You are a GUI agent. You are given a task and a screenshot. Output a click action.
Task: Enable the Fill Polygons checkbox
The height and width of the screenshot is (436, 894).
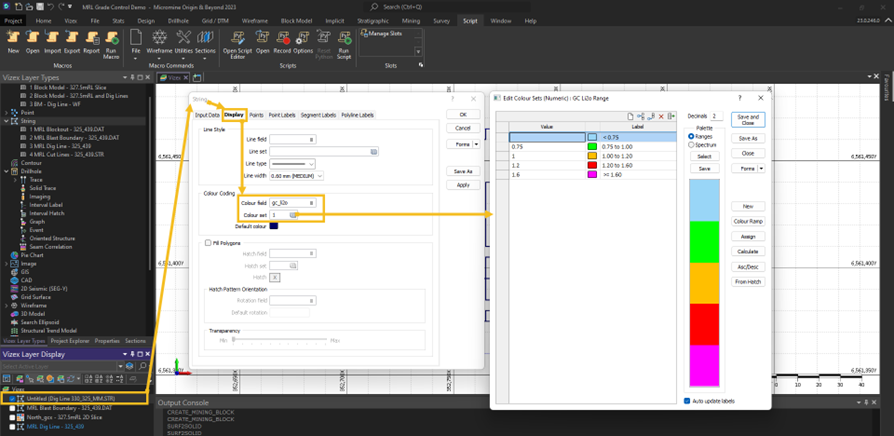pyautogui.click(x=208, y=243)
